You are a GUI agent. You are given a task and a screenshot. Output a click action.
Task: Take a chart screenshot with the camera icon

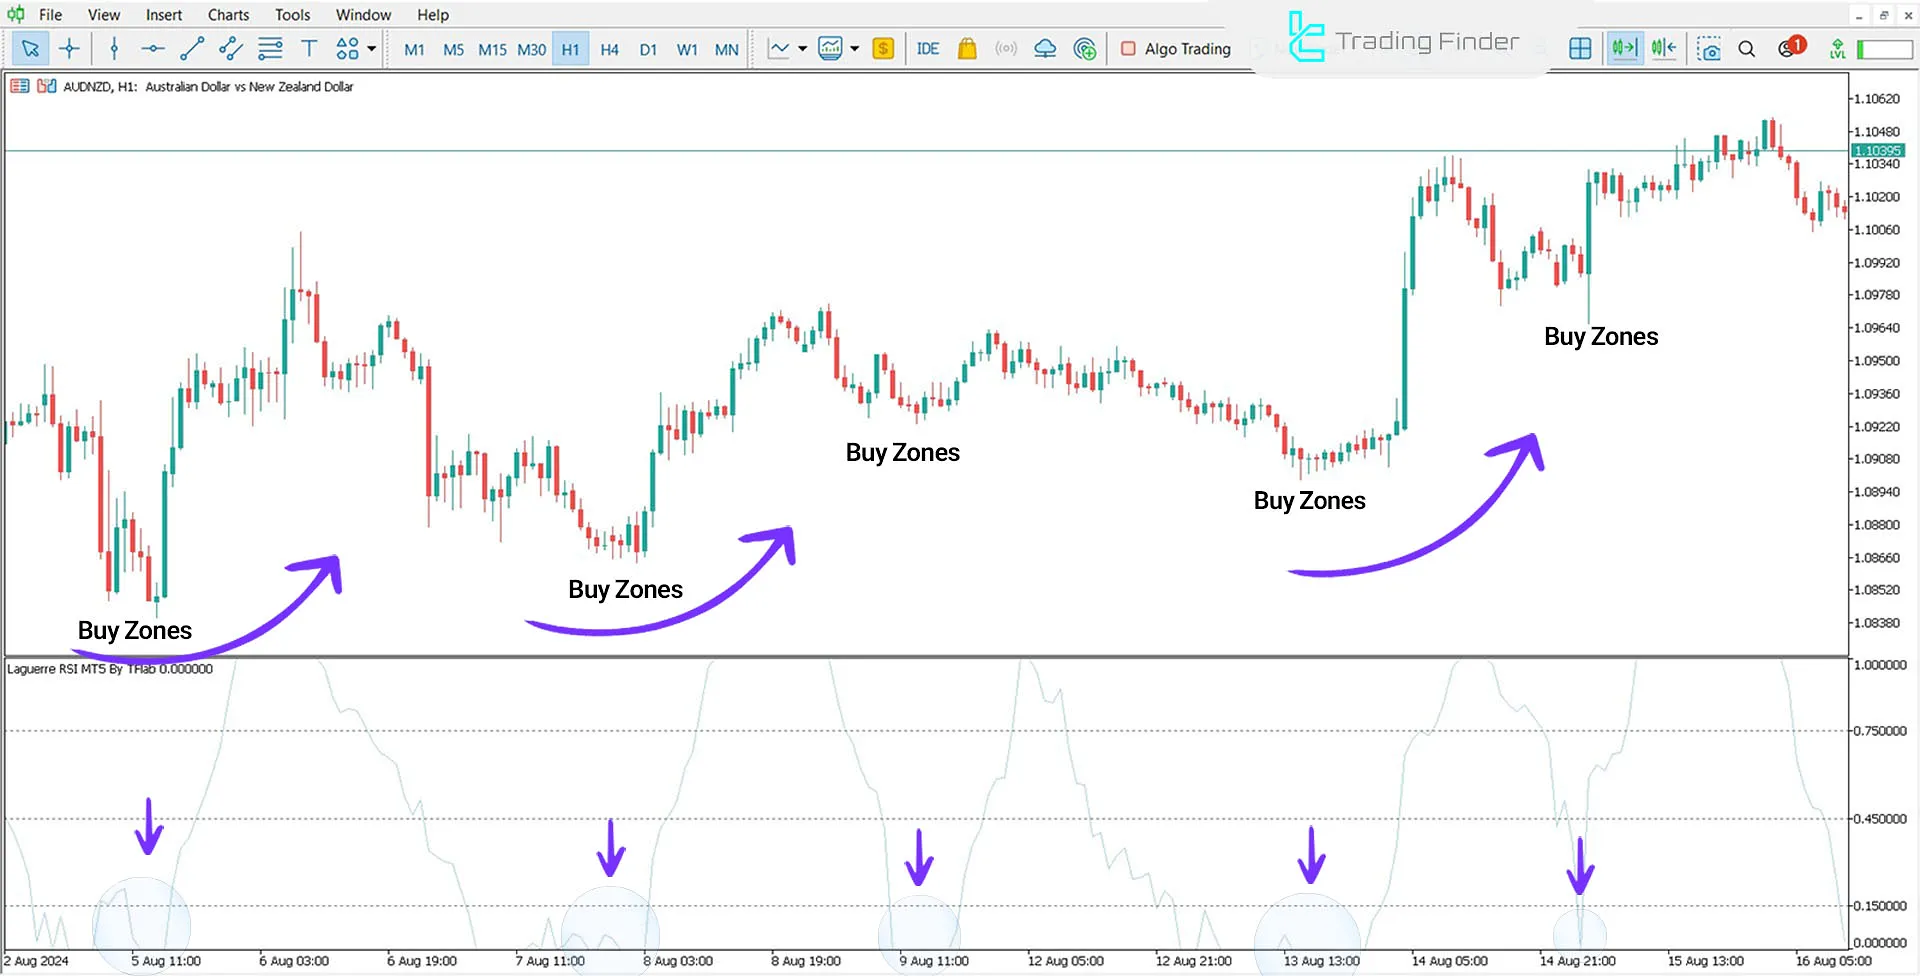point(1709,48)
